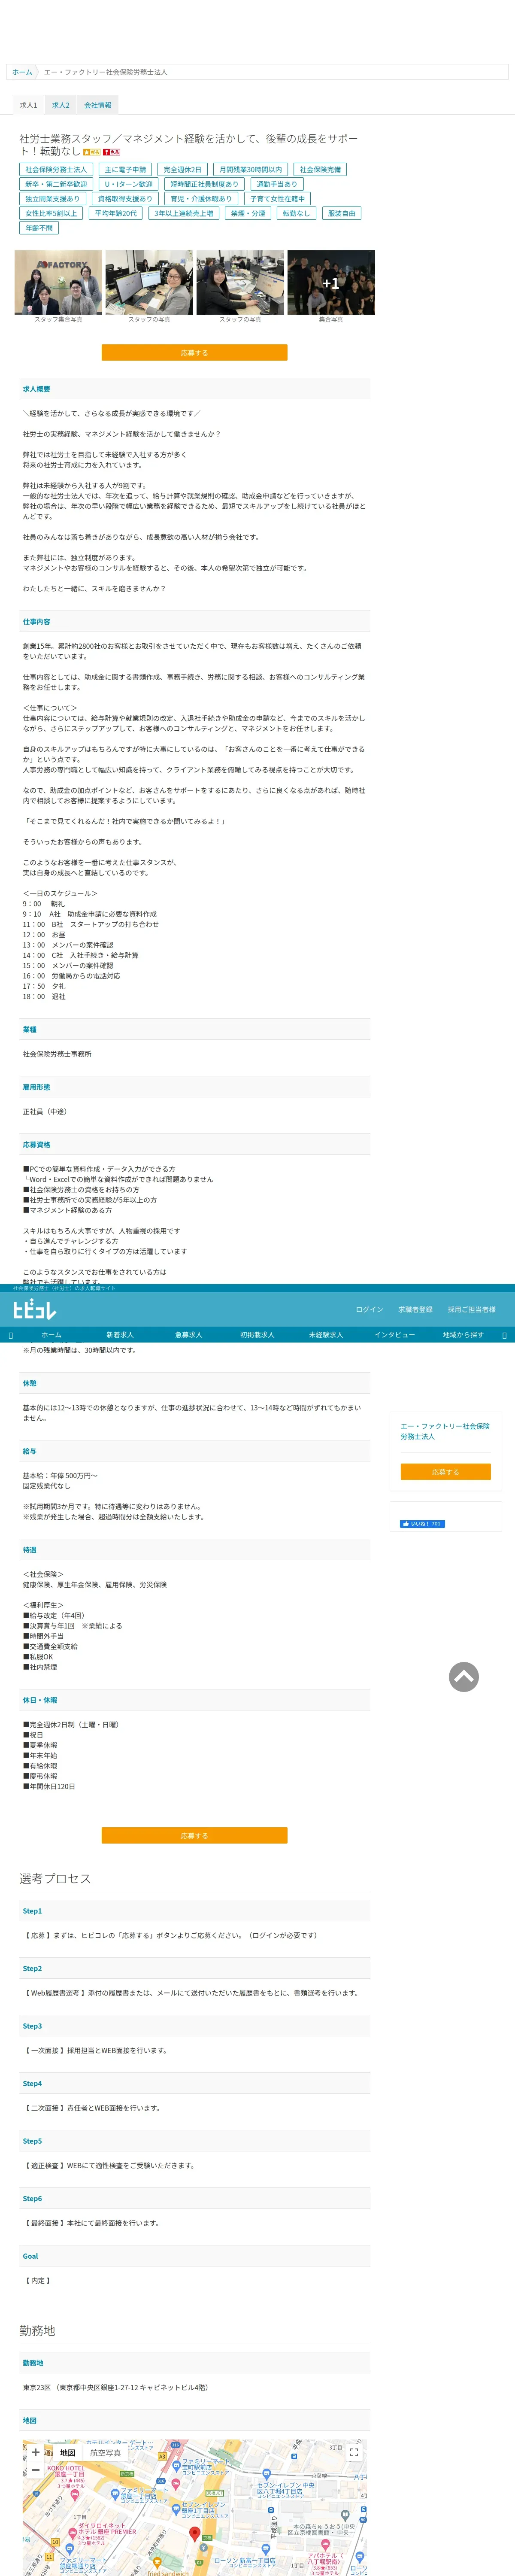Click the 転勤なし tag

pos(296,213)
